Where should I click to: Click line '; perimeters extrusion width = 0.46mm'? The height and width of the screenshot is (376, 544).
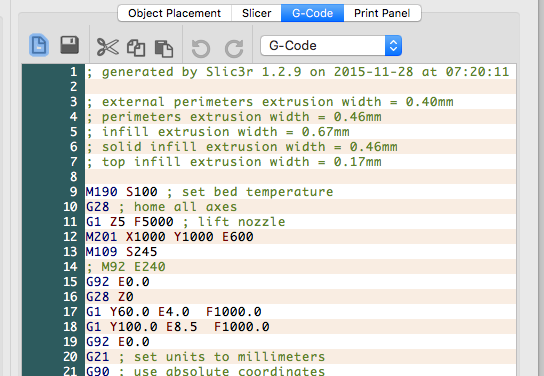click(x=233, y=117)
